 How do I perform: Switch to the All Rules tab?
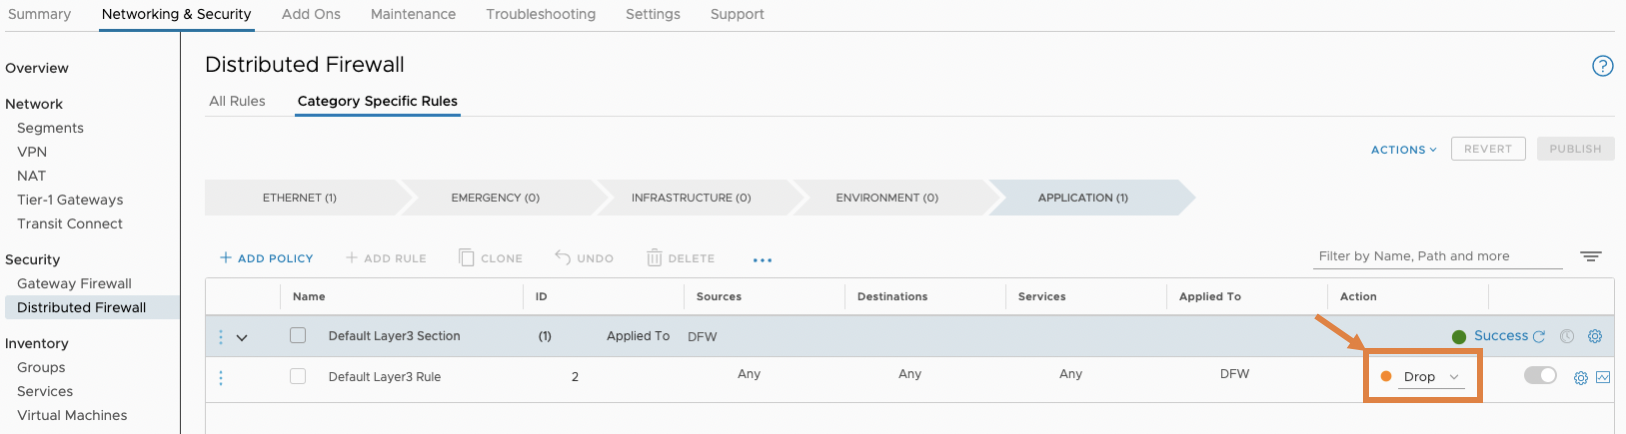(237, 101)
